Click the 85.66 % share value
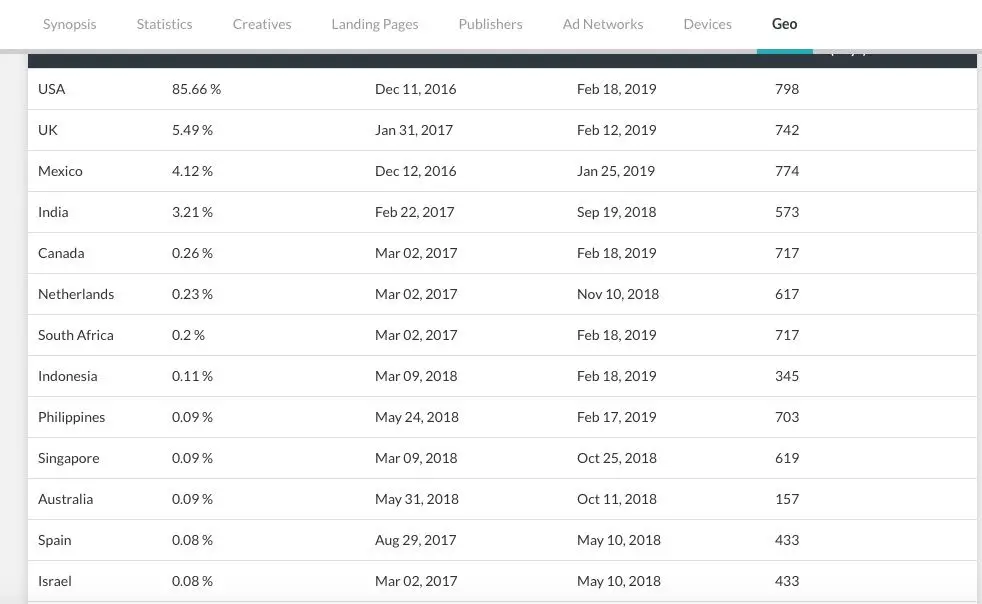Screen dimensions: 982x604 point(197,89)
